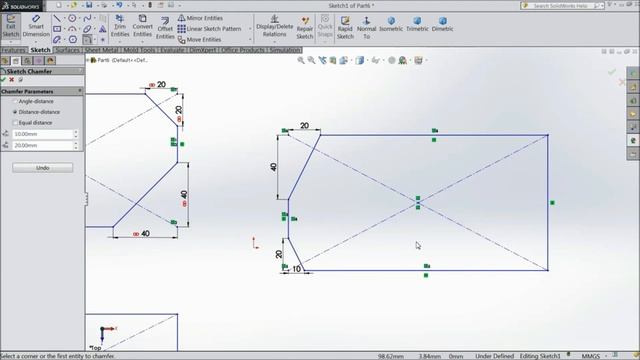The image size is (640, 360).
Task: Open the Mold Tools tab
Action: tap(139, 50)
